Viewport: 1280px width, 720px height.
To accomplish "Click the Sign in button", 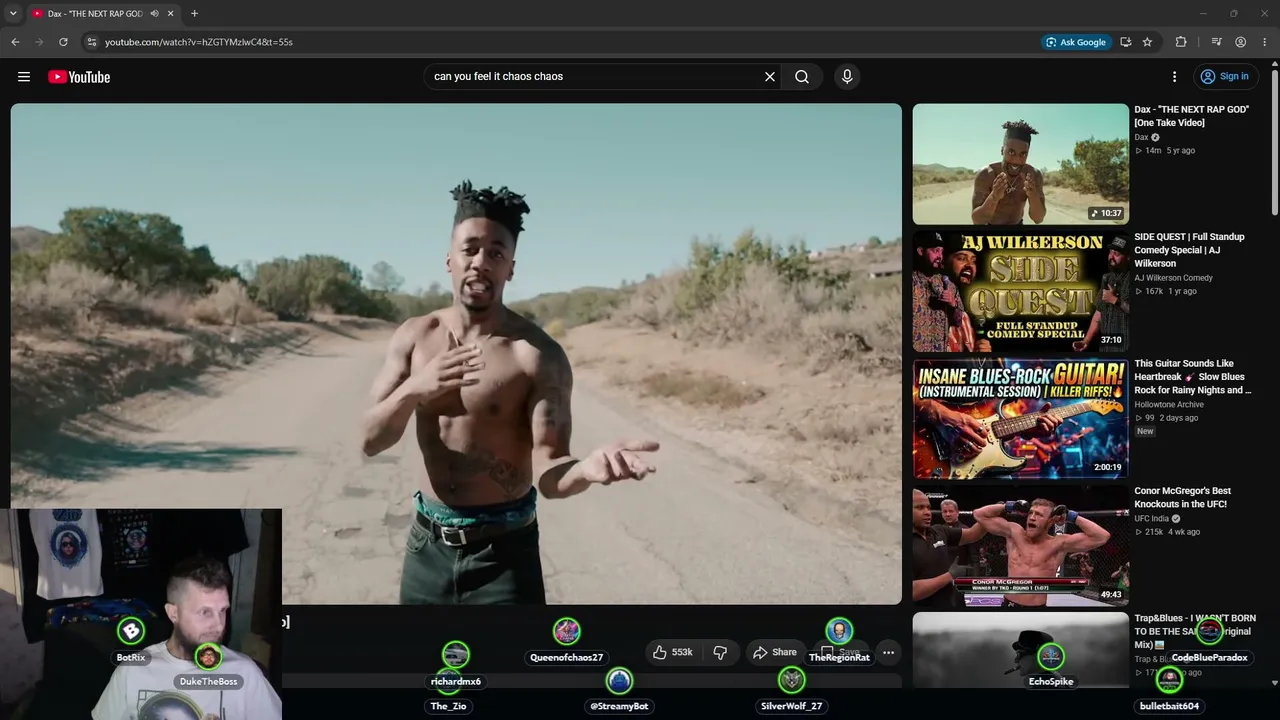I will tap(1224, 77).
